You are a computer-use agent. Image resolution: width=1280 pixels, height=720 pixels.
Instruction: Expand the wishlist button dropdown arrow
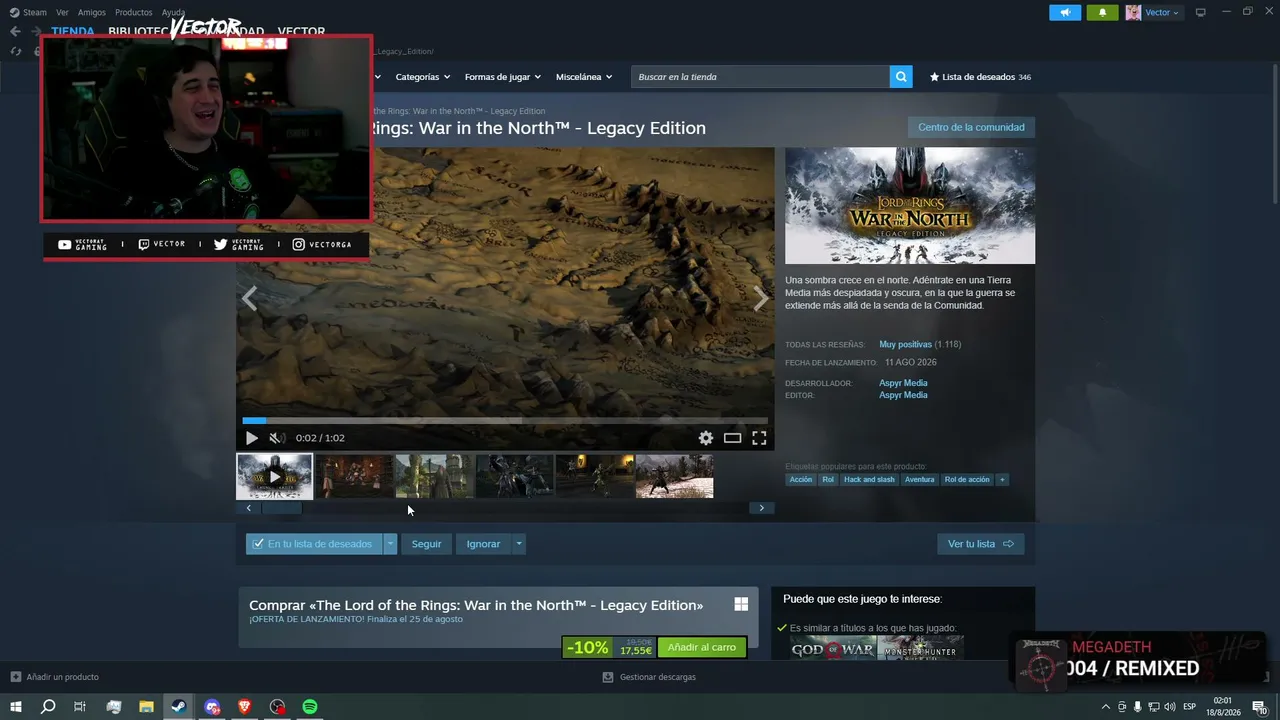click(x=390, y=544)
